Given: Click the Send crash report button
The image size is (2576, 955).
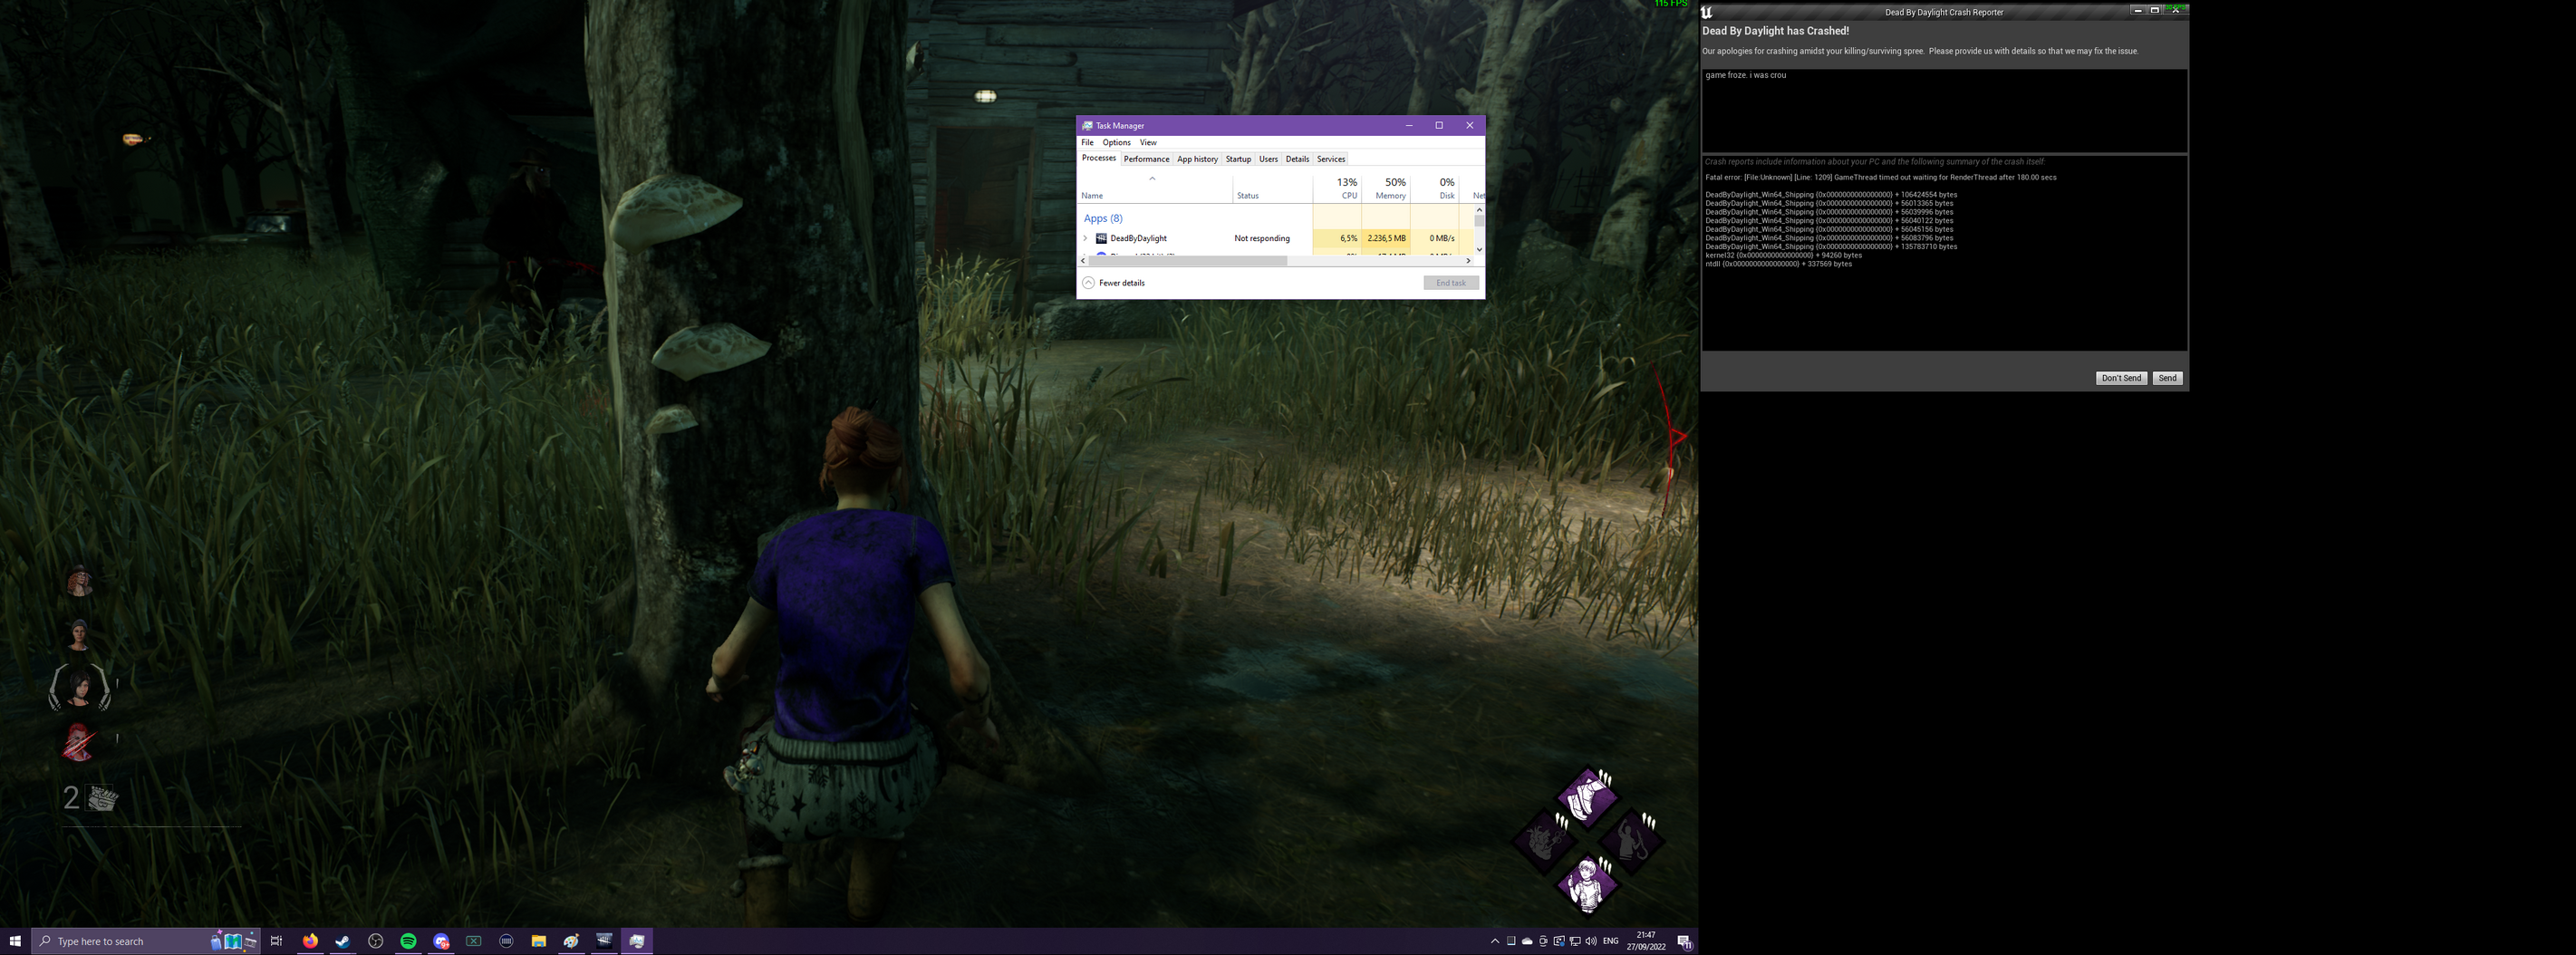Looking at the screenshot, I should (x=2167, y=378).
